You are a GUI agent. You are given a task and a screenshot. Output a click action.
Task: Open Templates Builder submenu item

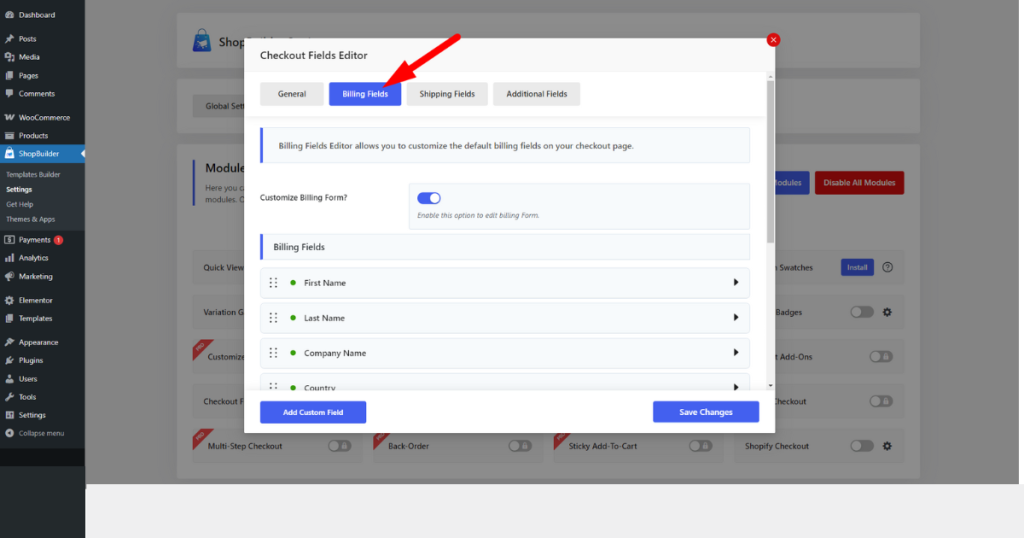click(x=33, y=174)
